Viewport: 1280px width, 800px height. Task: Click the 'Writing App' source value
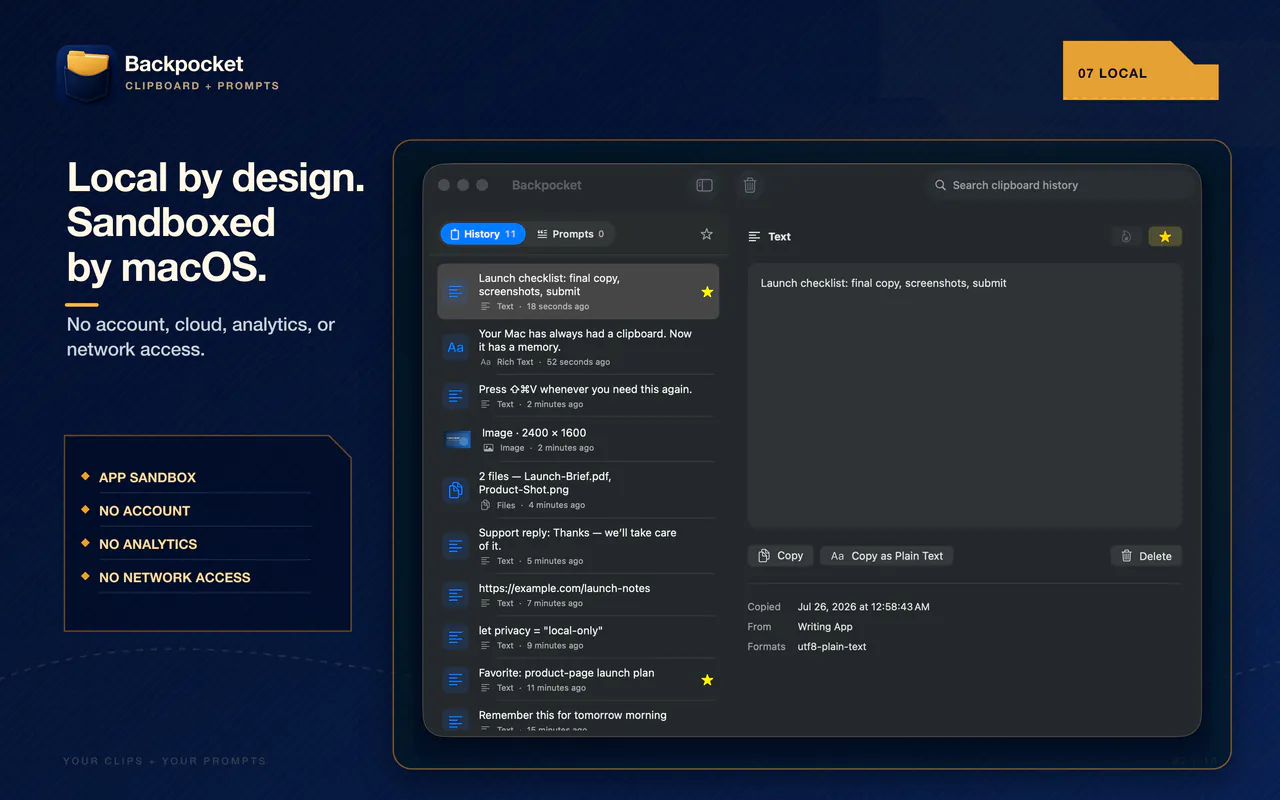[825, 627]
